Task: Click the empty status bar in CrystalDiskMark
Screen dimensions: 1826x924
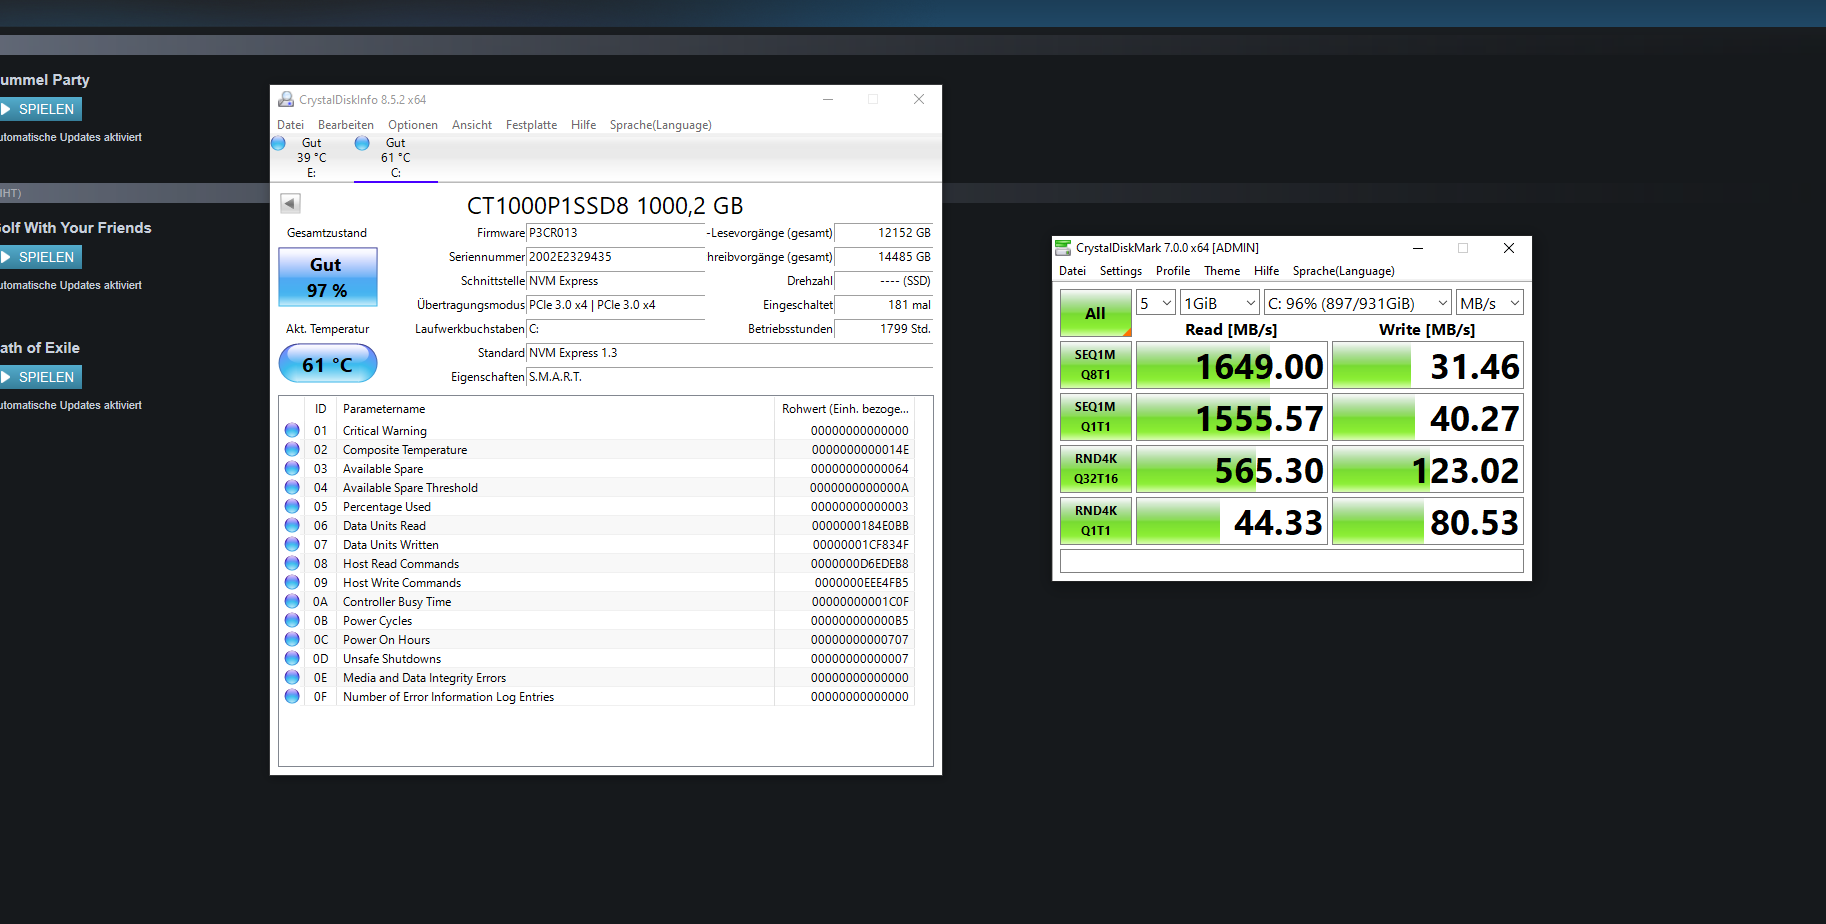Action: pyautogui.click(x=1292, y=561)
